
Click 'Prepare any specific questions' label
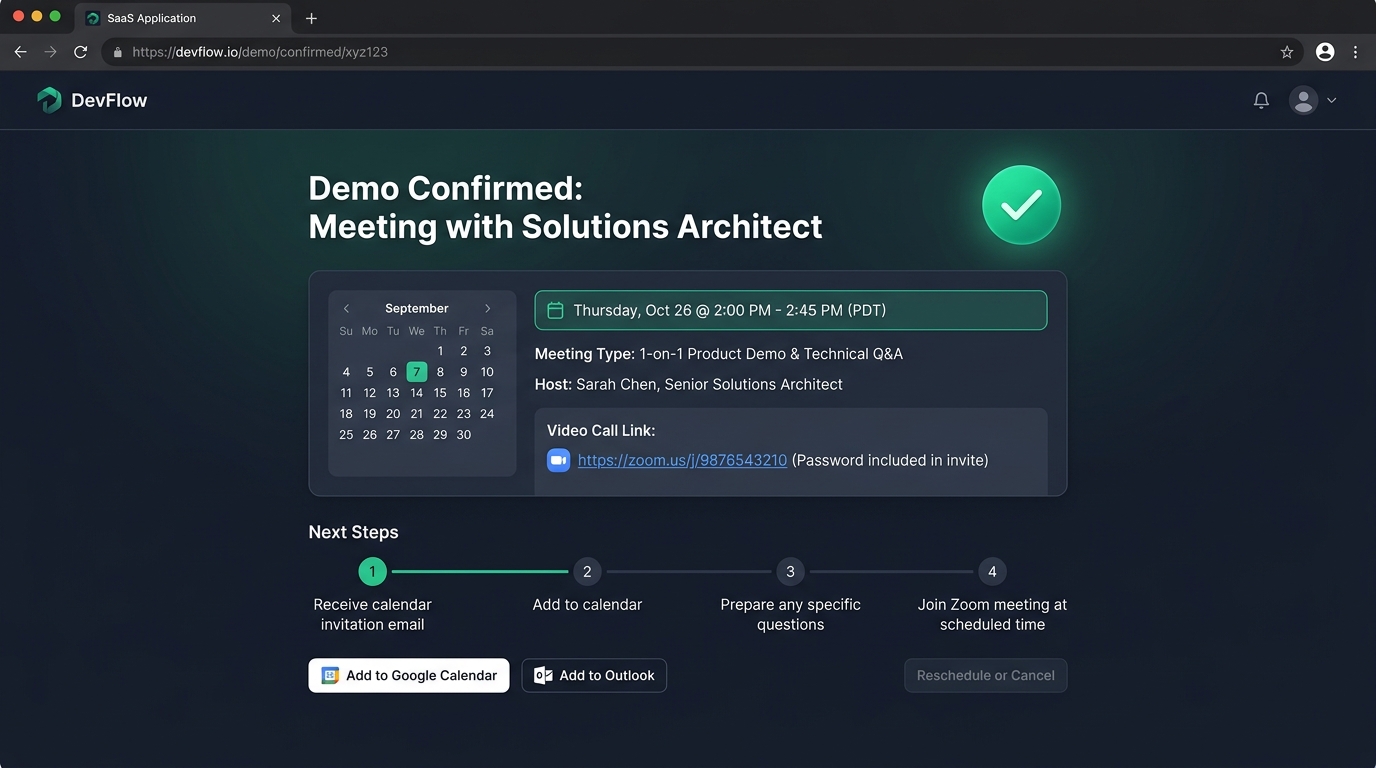[790, 614]
